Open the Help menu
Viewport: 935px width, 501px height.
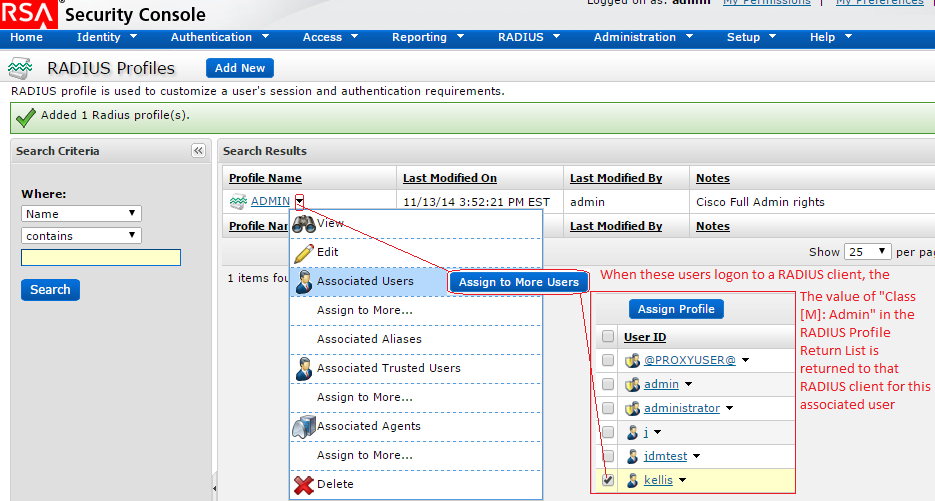pos(831,37)
